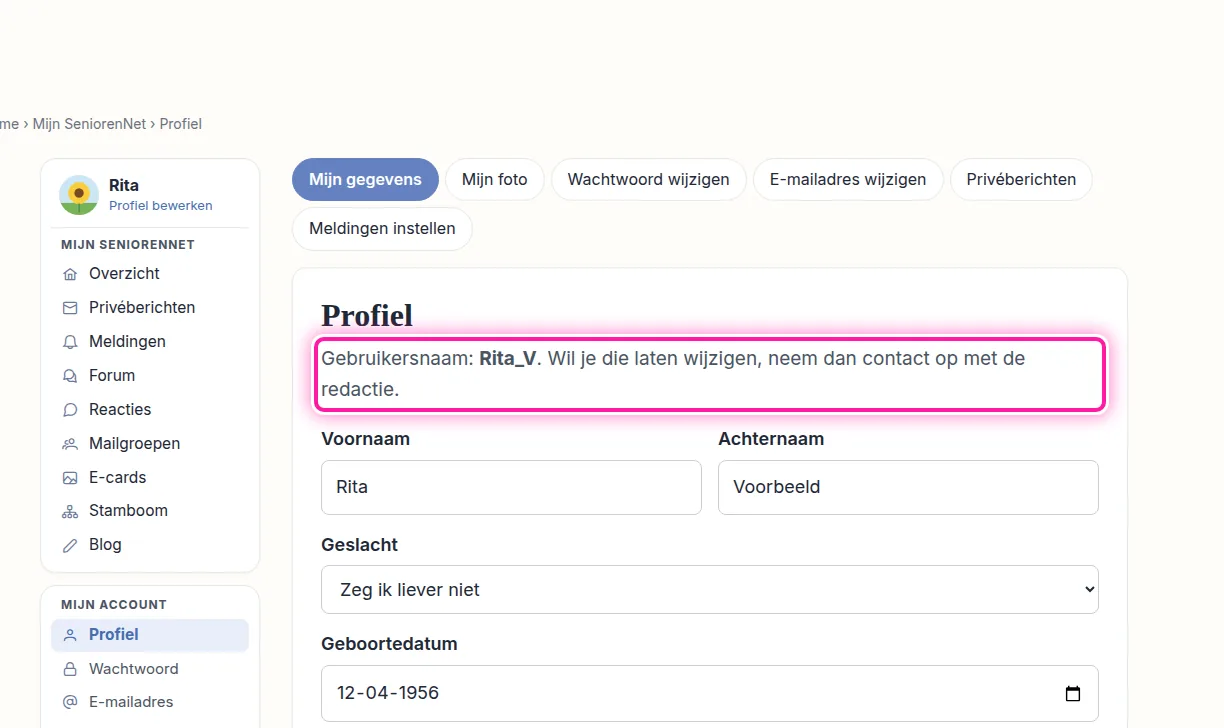Click the Profiel breadcrumb text
Image resolution: width=1224 pixels, height=728 pixels.
[x=181, y=124]
